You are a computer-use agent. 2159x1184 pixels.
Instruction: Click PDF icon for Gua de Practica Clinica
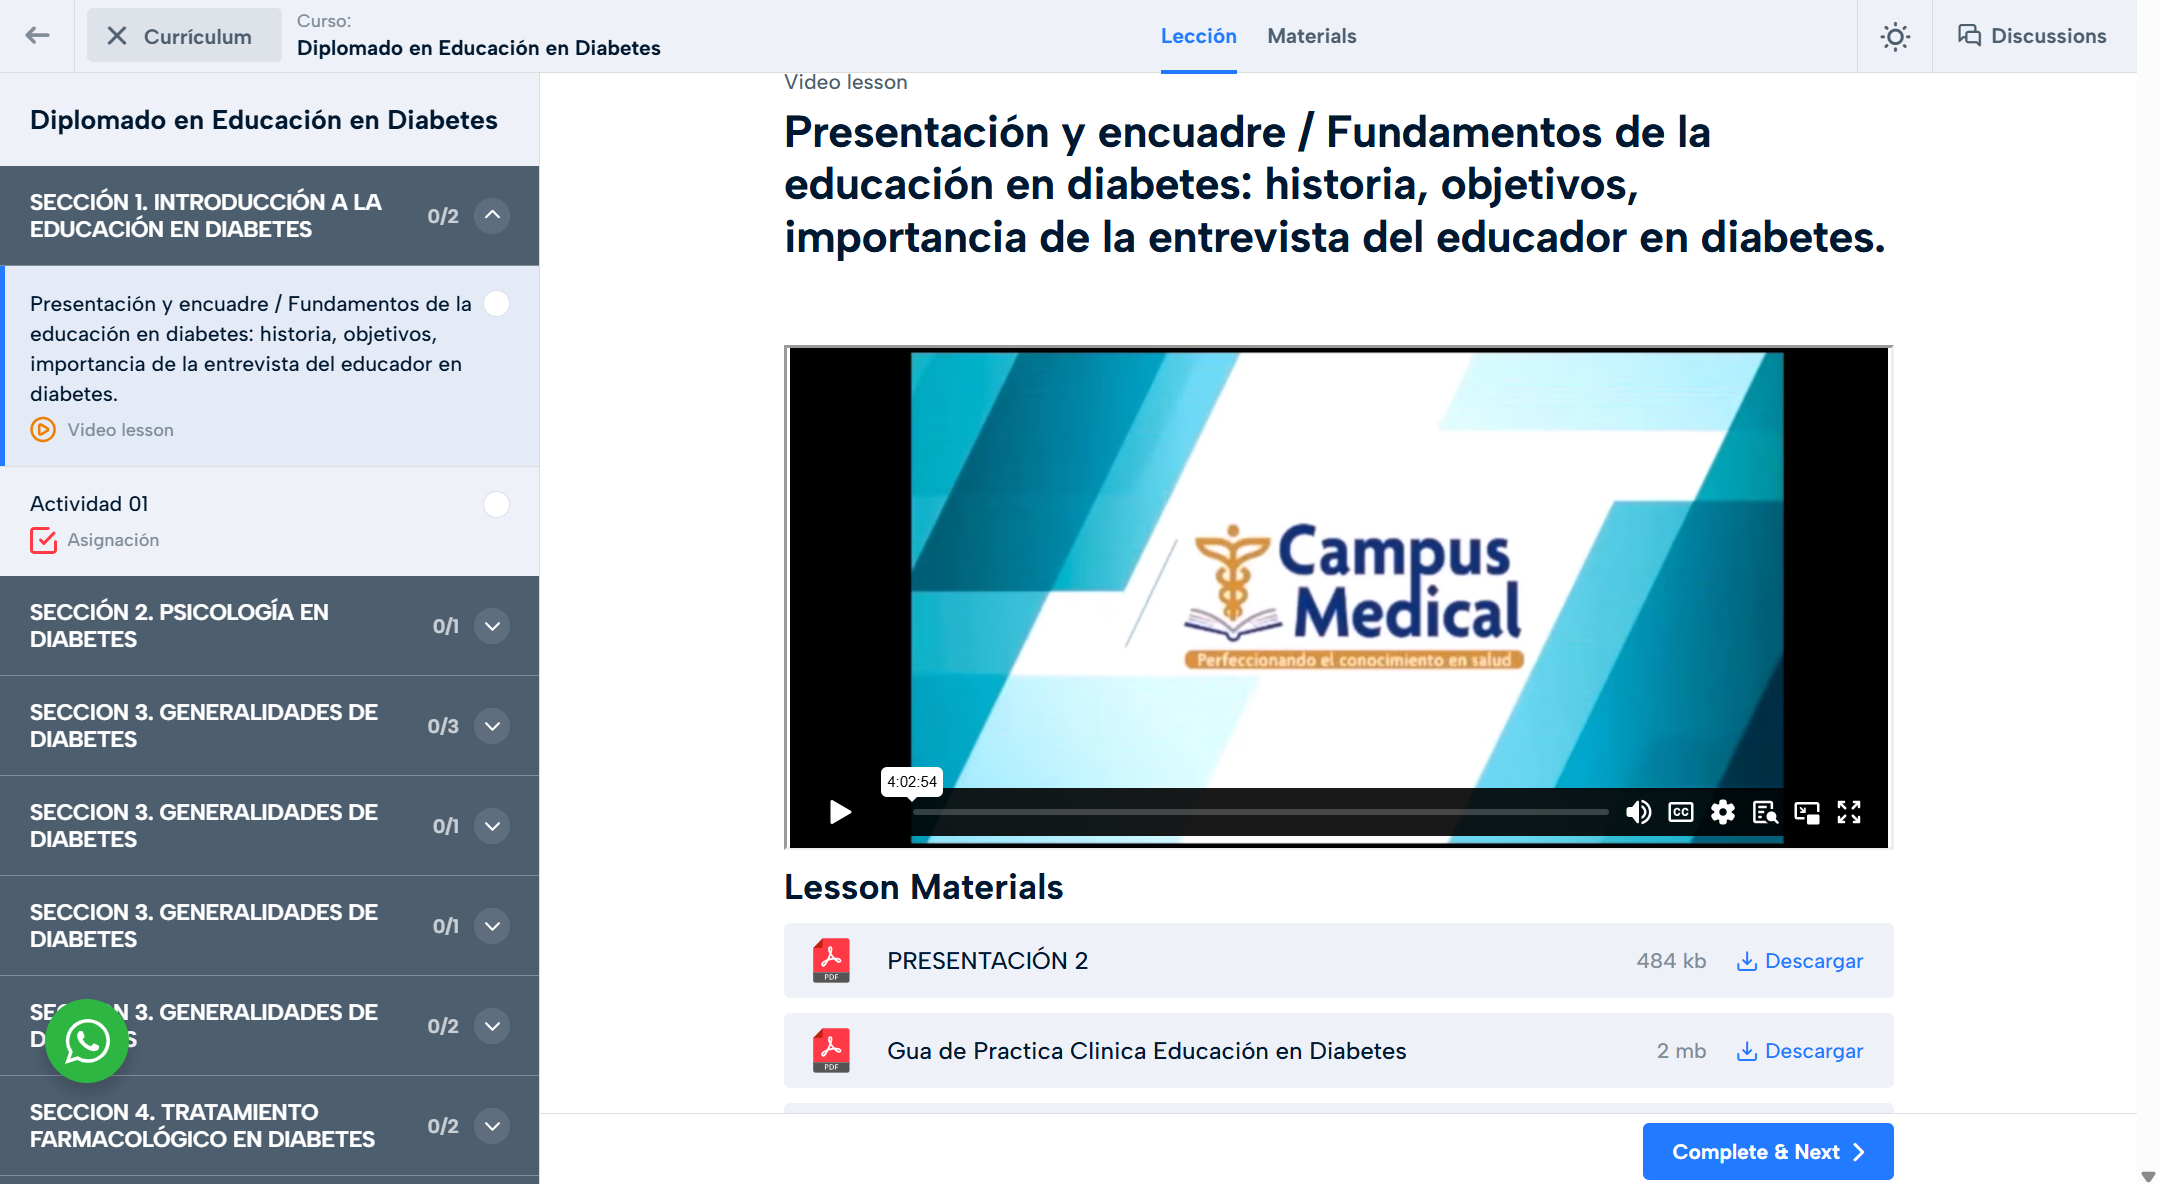(x=831, y=1050)
